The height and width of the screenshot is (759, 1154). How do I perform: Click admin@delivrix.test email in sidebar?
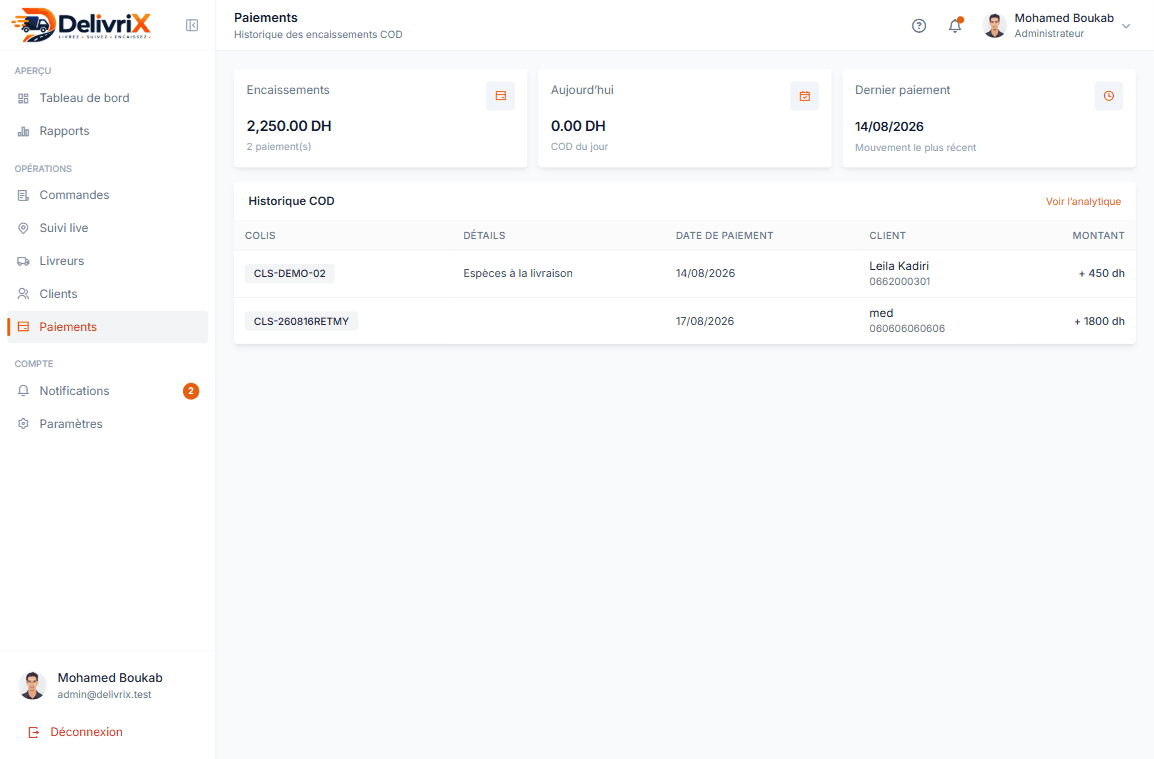105,694
